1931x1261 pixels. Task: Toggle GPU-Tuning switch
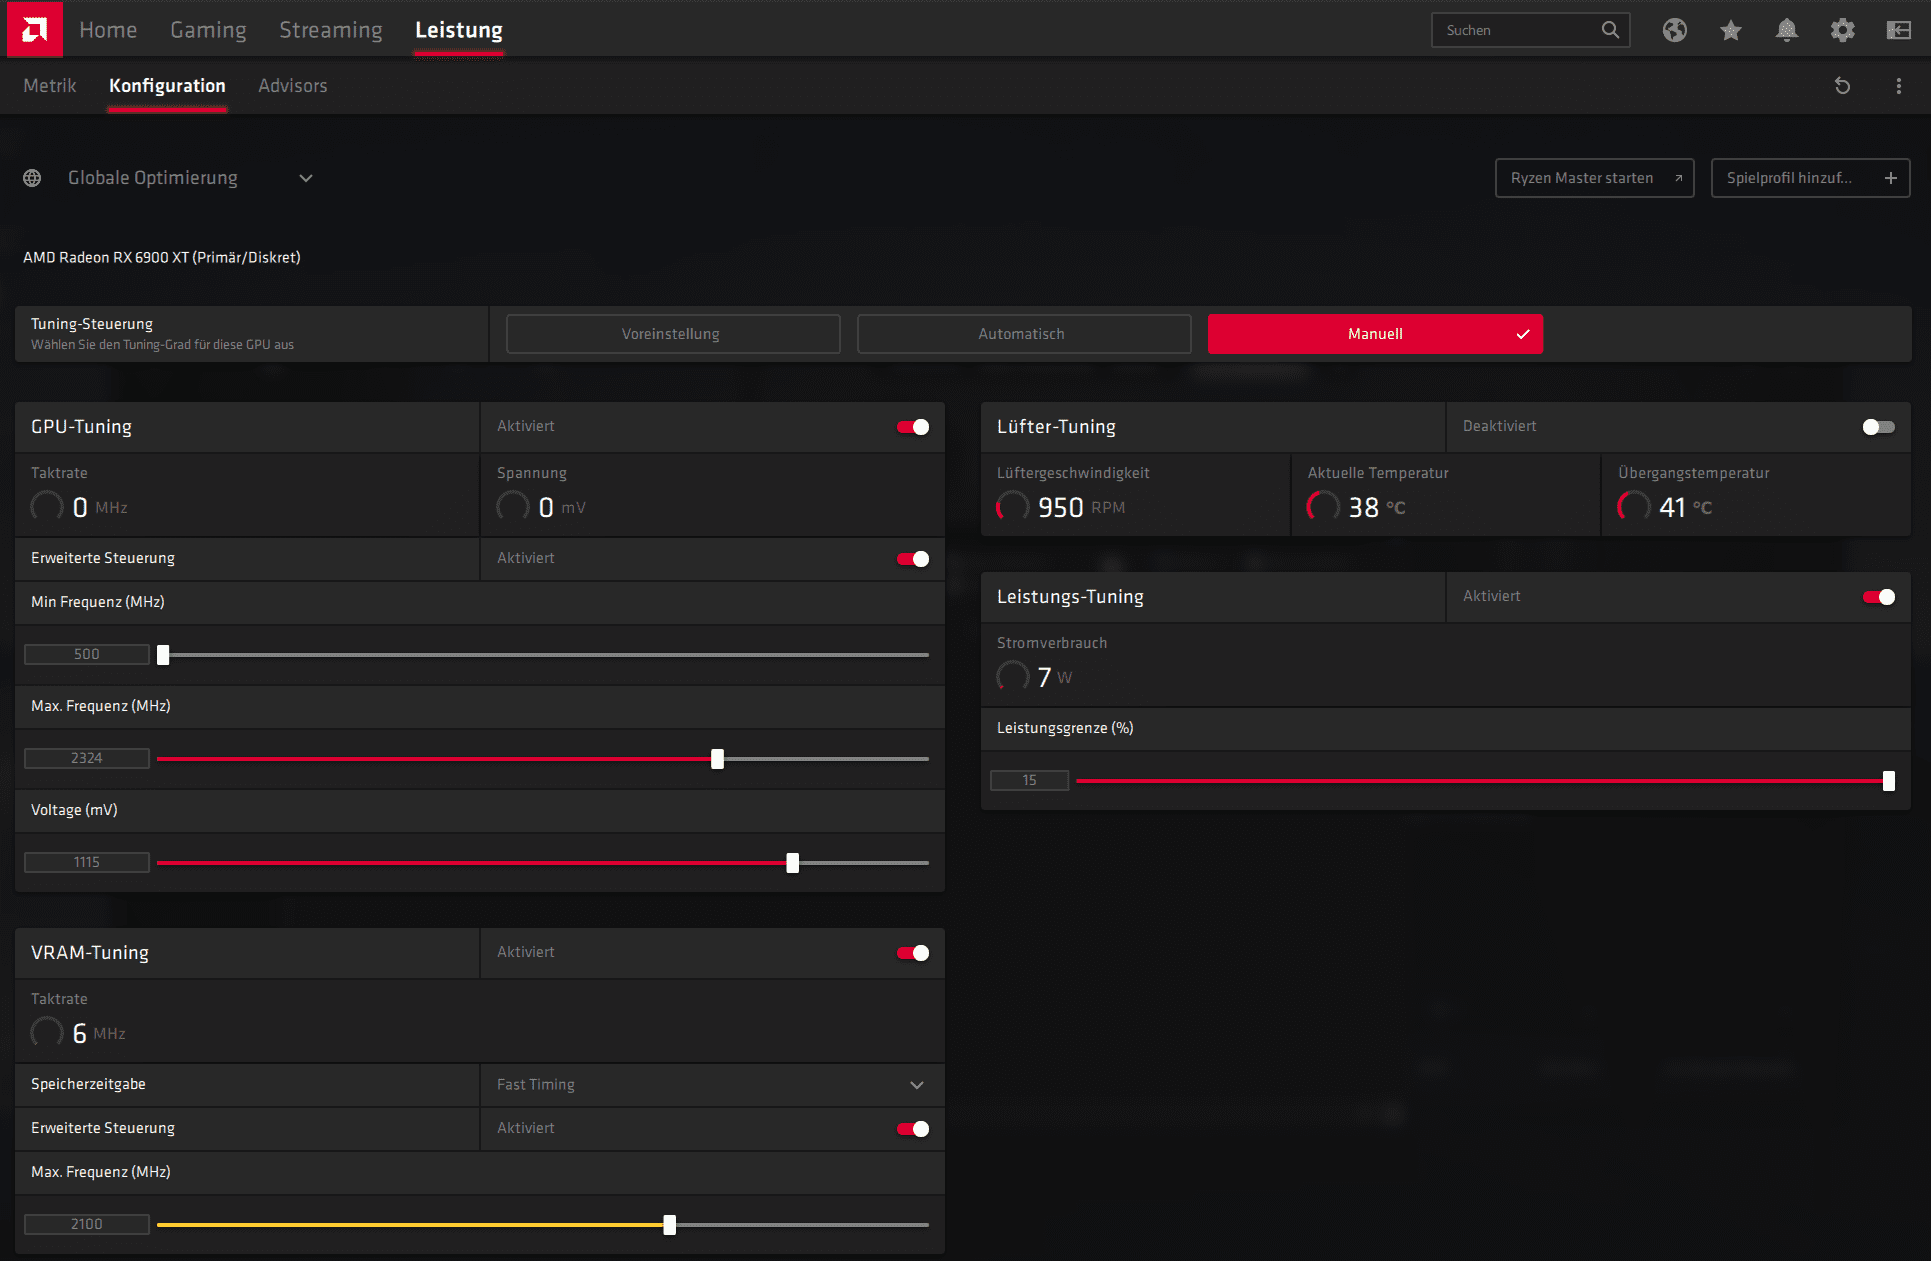pyautogui.click(x=913, y=427)
